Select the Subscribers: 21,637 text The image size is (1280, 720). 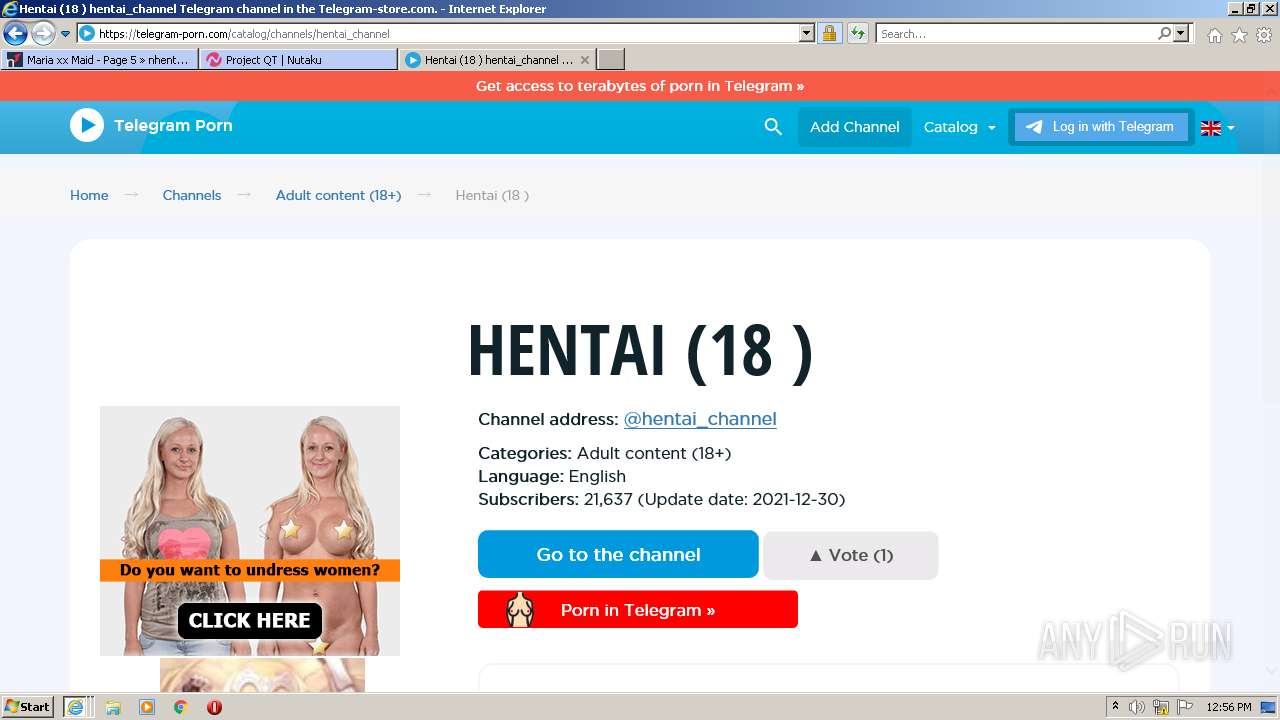[x=555, y=499]
